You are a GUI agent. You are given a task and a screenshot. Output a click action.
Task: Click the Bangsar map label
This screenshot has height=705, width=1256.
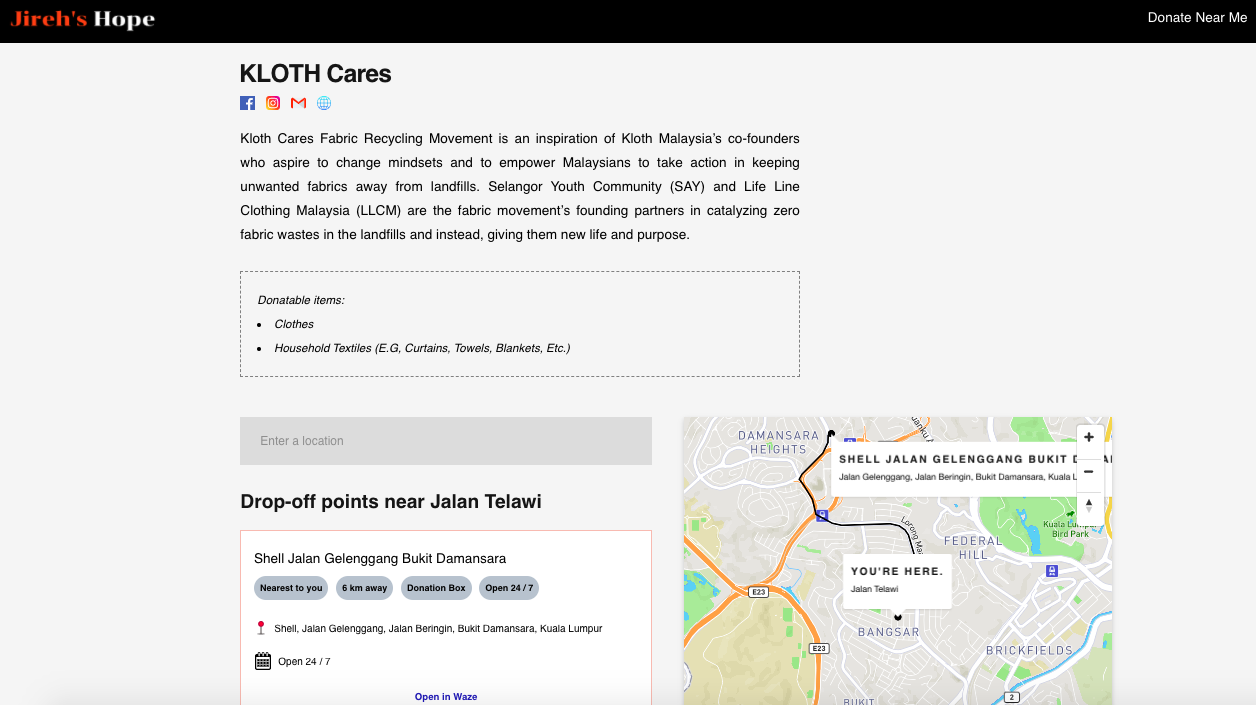tap(889, 632)
